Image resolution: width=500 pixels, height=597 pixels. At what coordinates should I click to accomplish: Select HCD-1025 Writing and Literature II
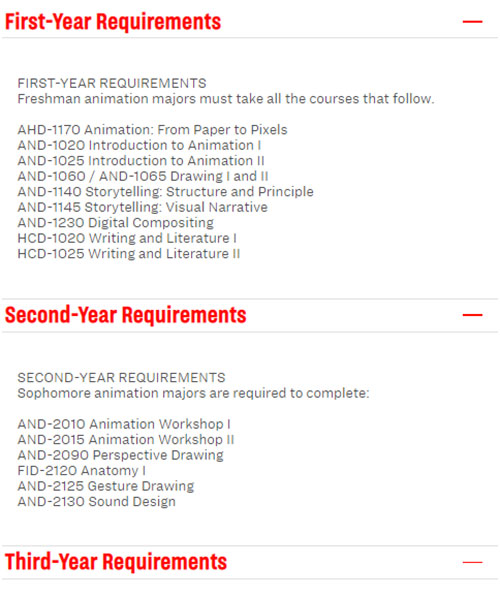(x=129, y=254)
